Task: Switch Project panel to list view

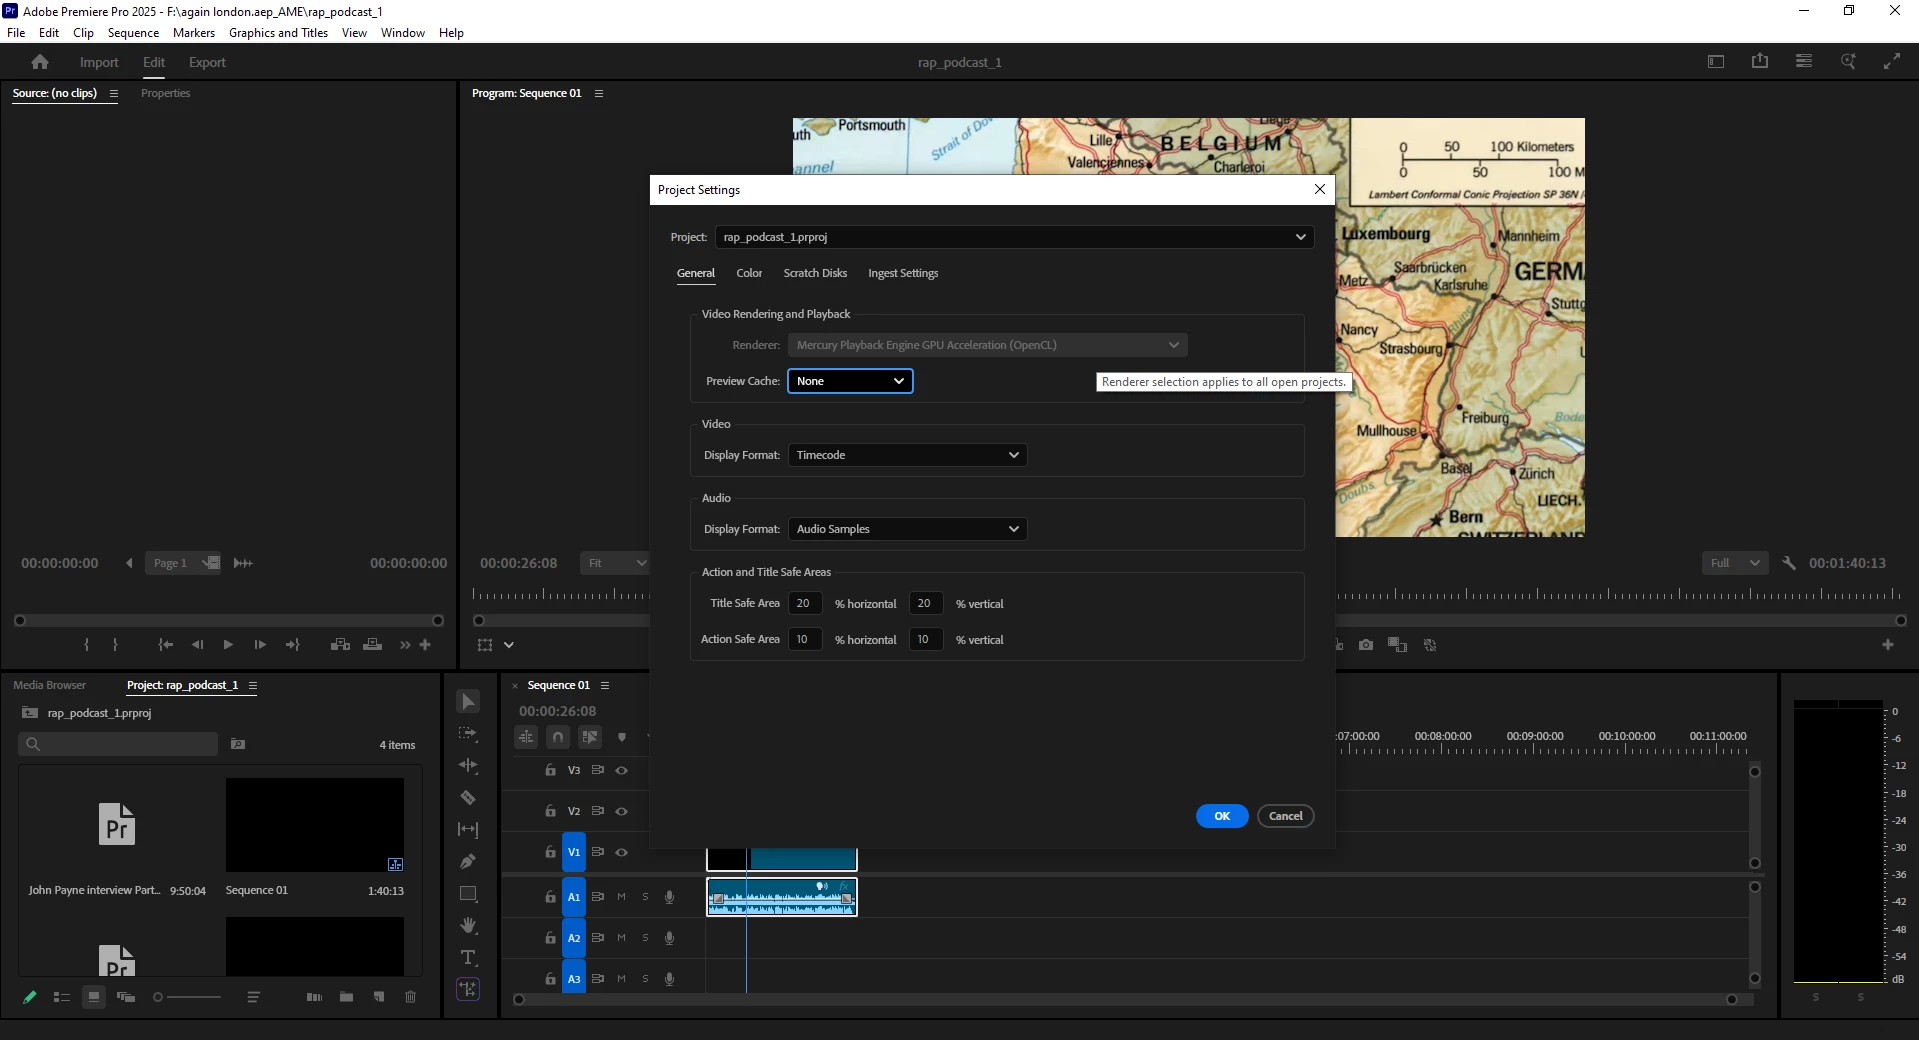Action: [x=62, y=997]
